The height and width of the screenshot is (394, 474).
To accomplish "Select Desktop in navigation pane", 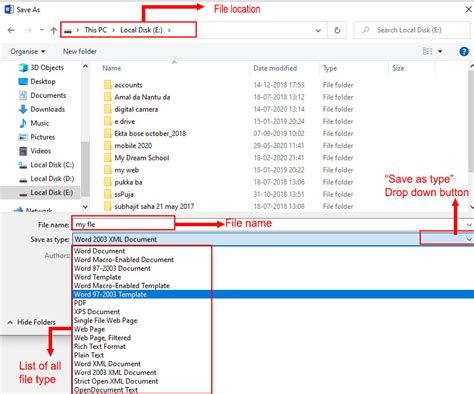I will pos(37,82).
